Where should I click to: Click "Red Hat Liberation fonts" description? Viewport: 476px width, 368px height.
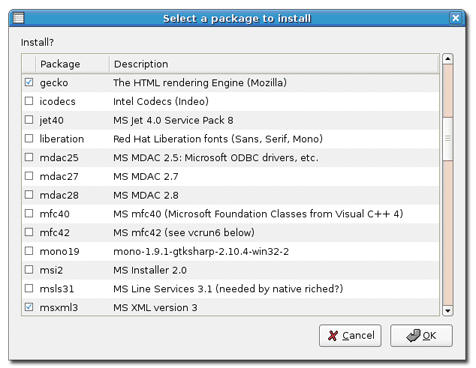[x=218, y=139]
